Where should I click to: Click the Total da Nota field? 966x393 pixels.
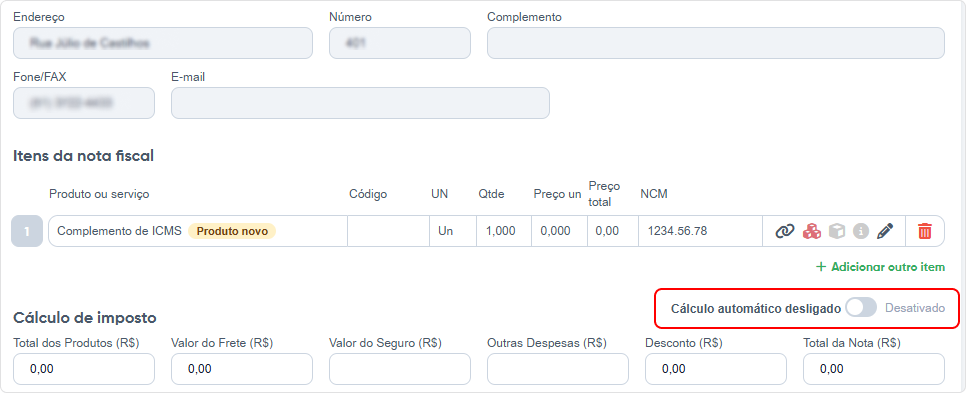[x=874, y=369]
